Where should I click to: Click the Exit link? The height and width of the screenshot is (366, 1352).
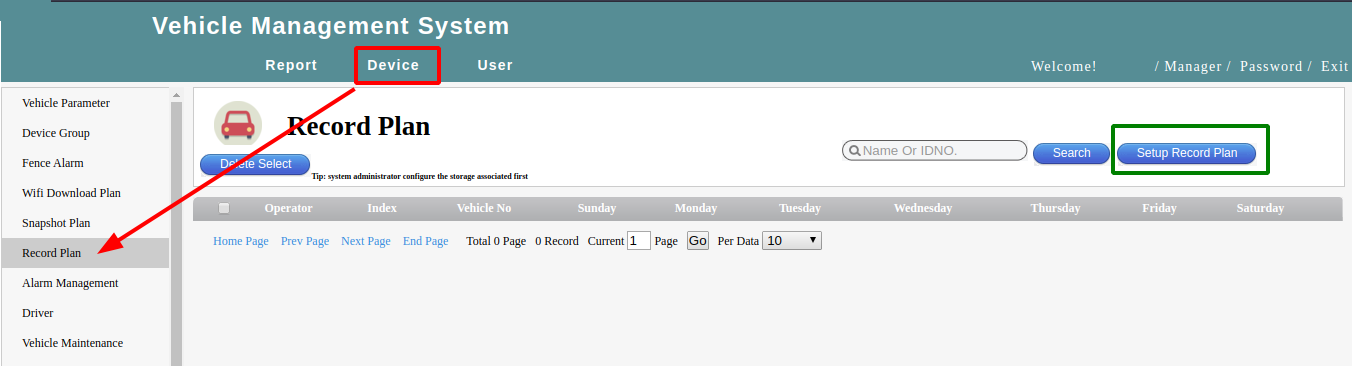tap(1335, 66)
